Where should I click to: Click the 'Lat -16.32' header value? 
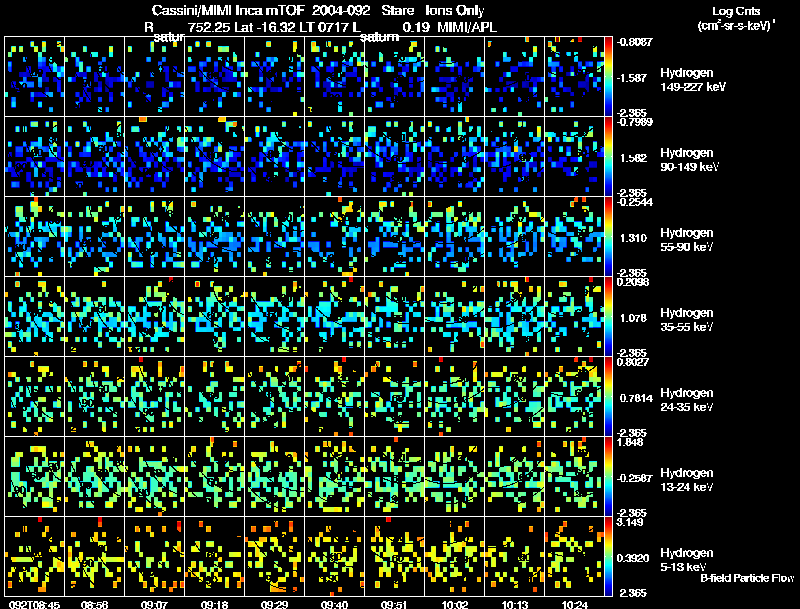point(265,27)
